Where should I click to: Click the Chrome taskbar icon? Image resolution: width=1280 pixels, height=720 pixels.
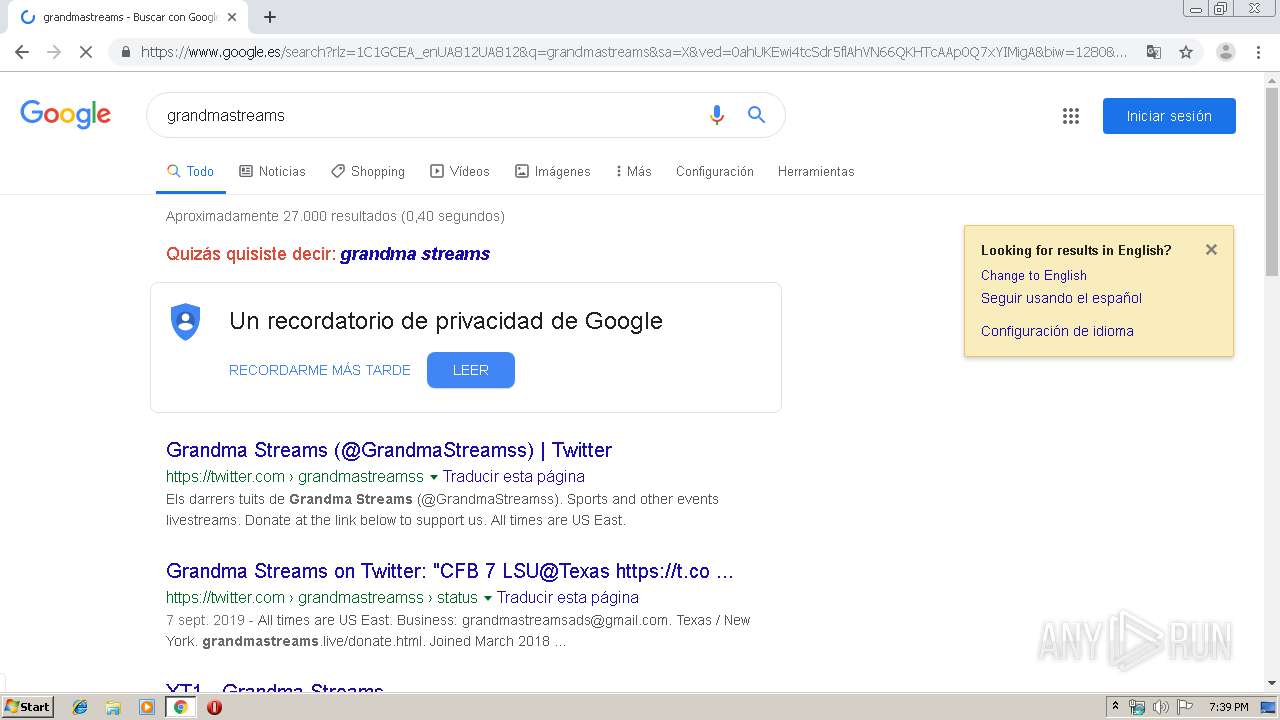pyautogui.click(x=180, y=707)
